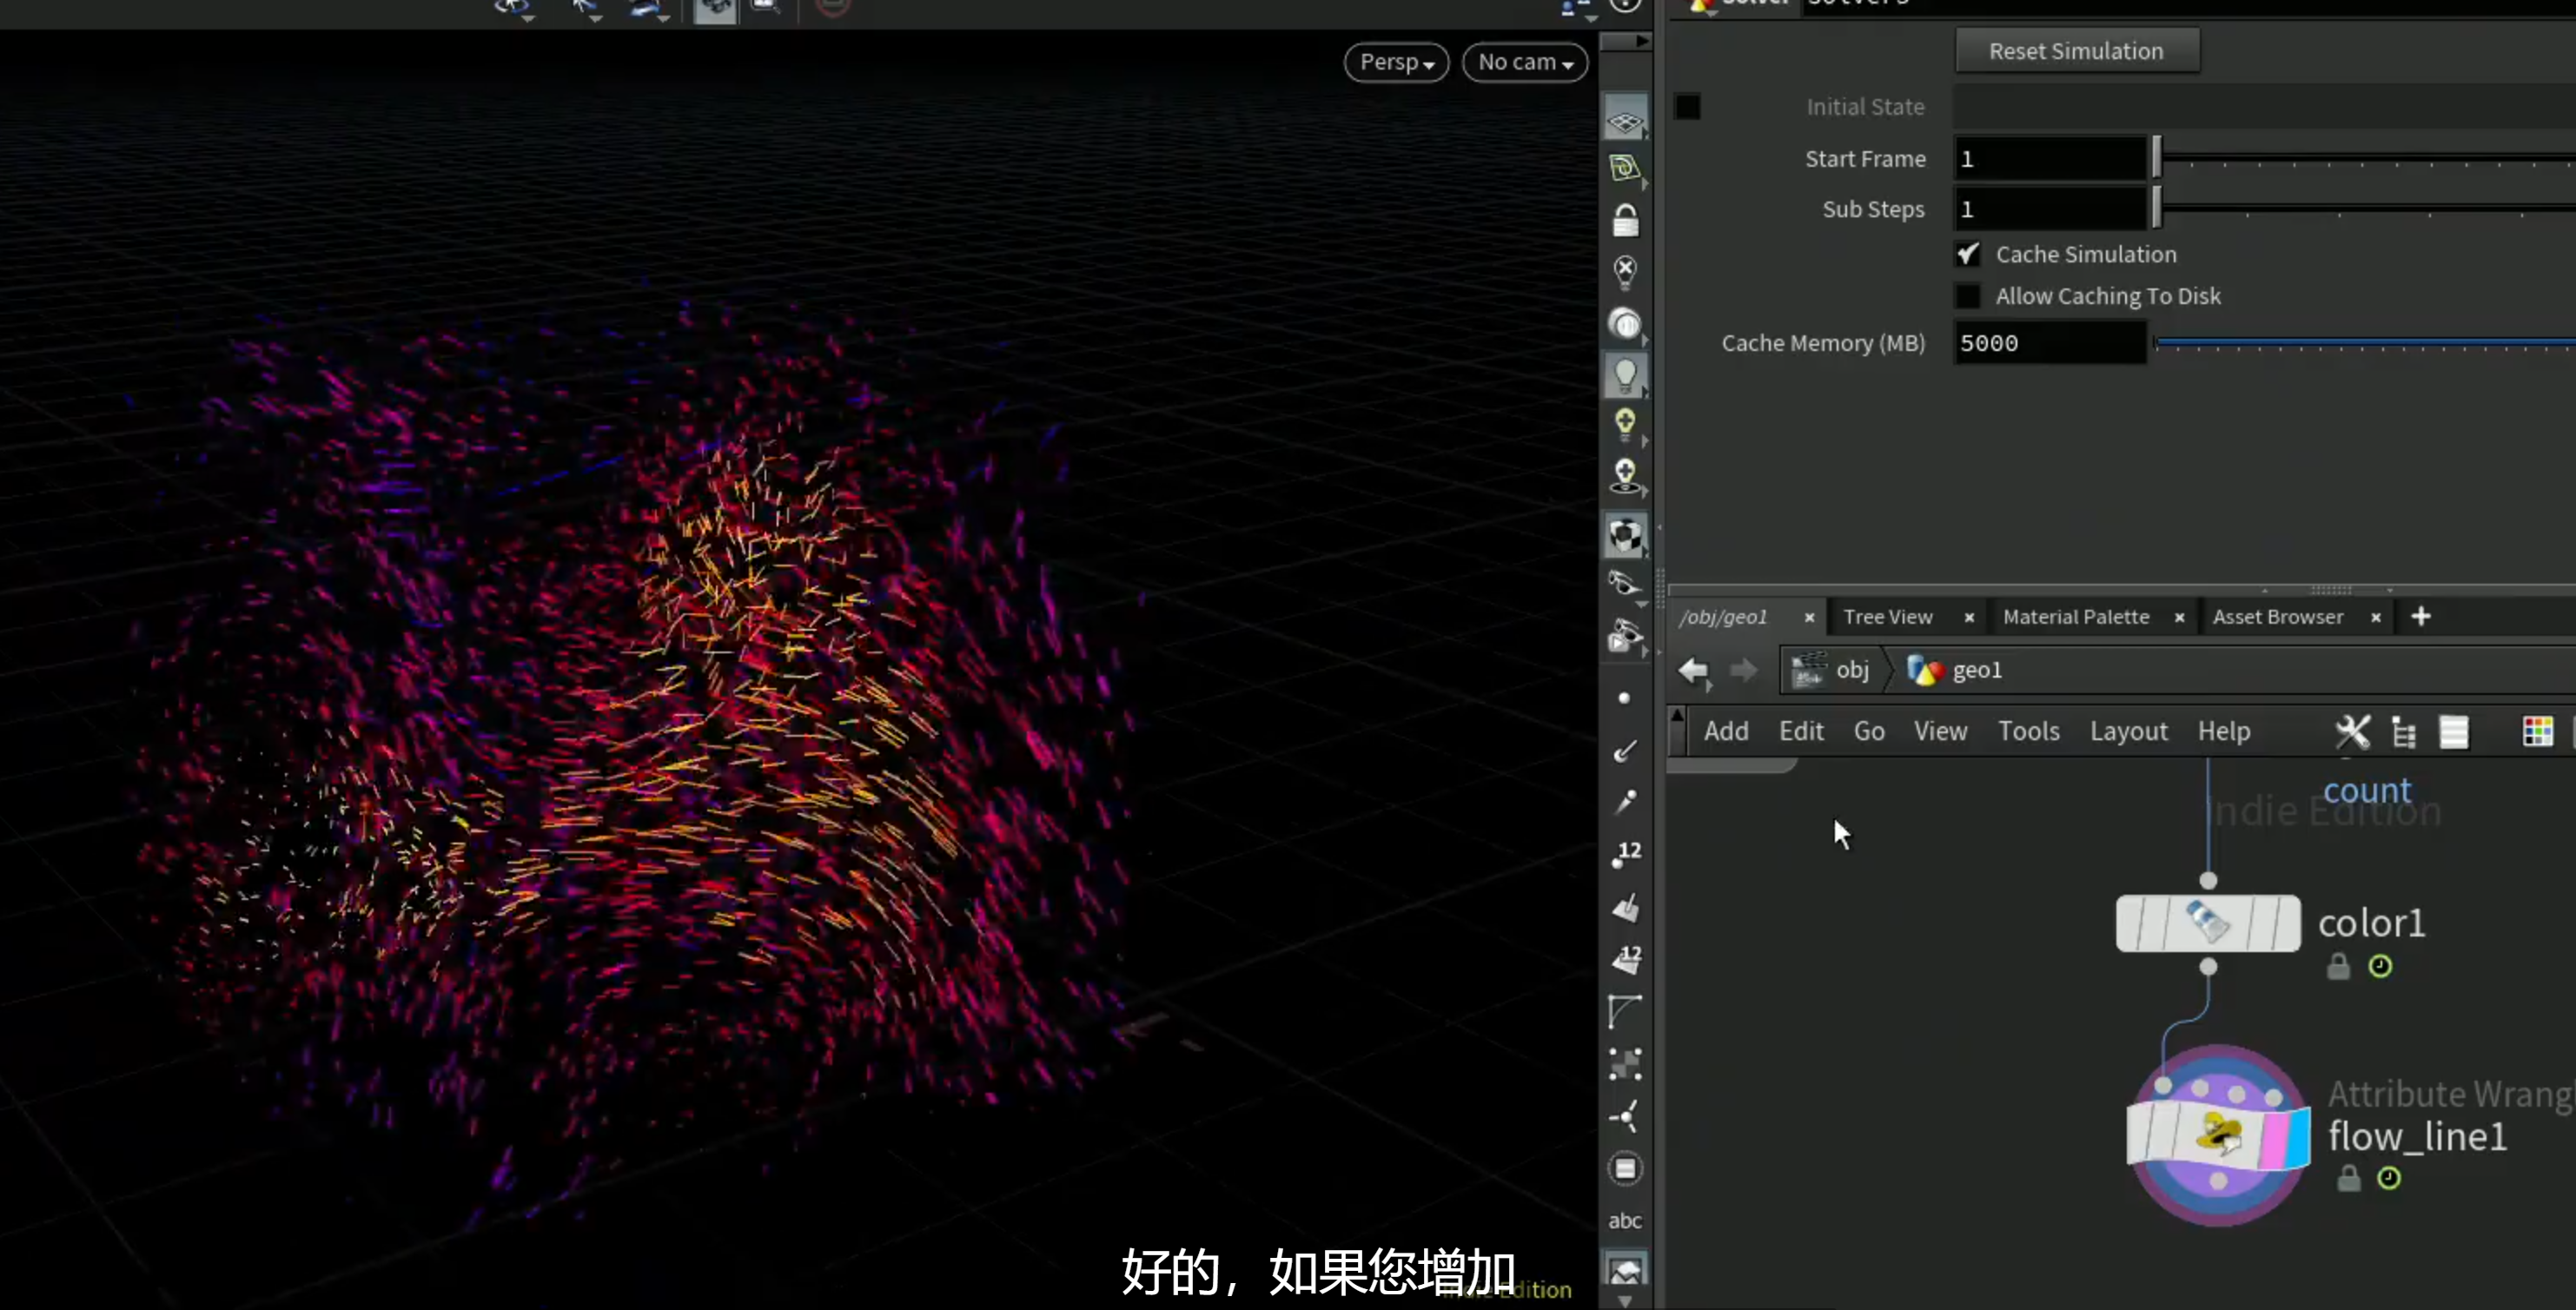Image resolution: width=2576 pixels, height=1310 pixels.
Task: Click the lock viewport camera icon
Action: click(x=1625, y=220)
